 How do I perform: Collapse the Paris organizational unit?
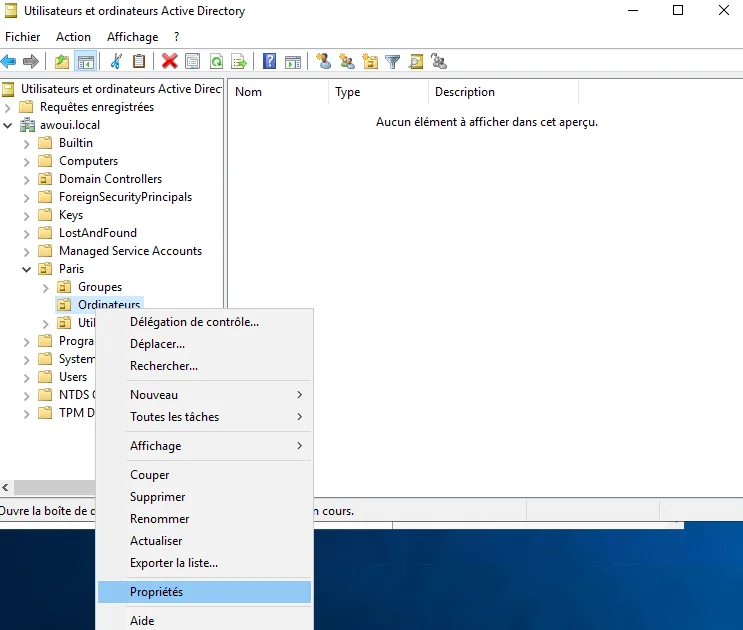click(x=27, y=270)
